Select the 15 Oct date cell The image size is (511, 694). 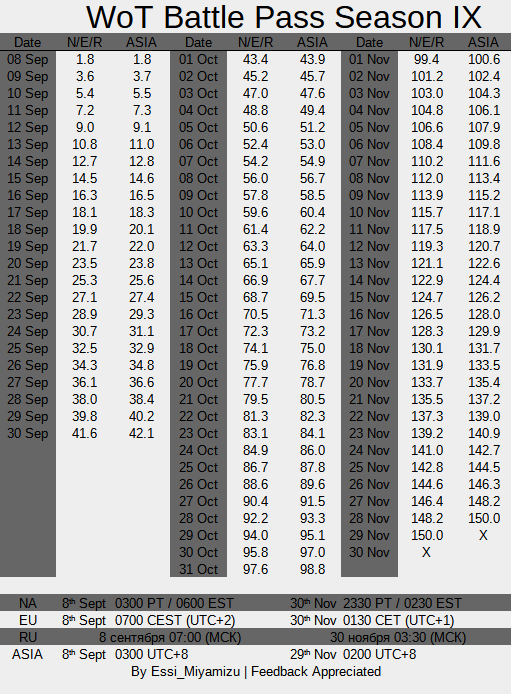click(198, 297)
